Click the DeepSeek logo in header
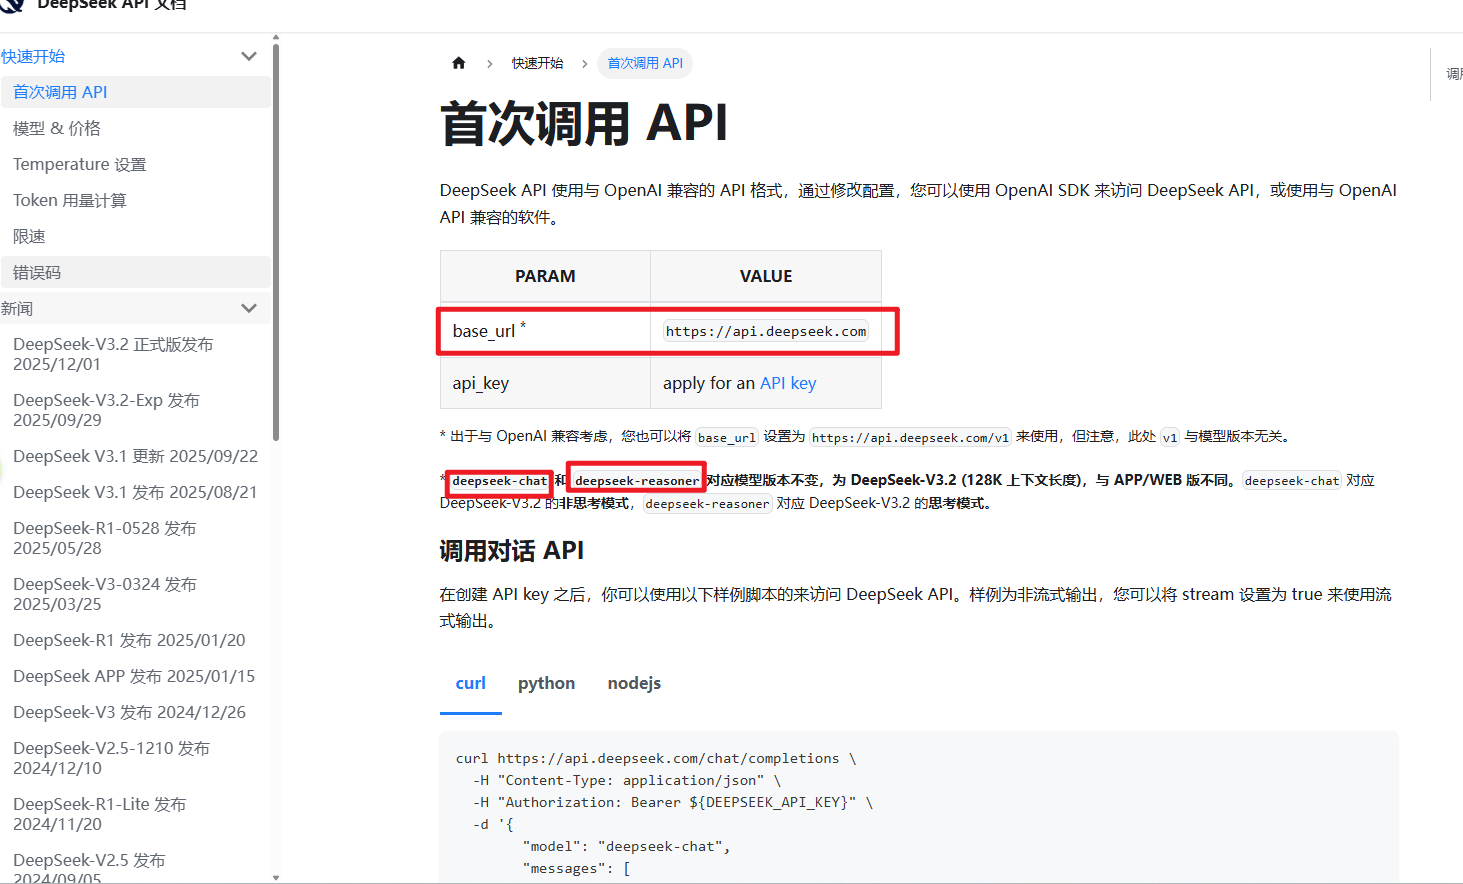Viewport: 1463px width, 884px height. [x=12, y=5]
